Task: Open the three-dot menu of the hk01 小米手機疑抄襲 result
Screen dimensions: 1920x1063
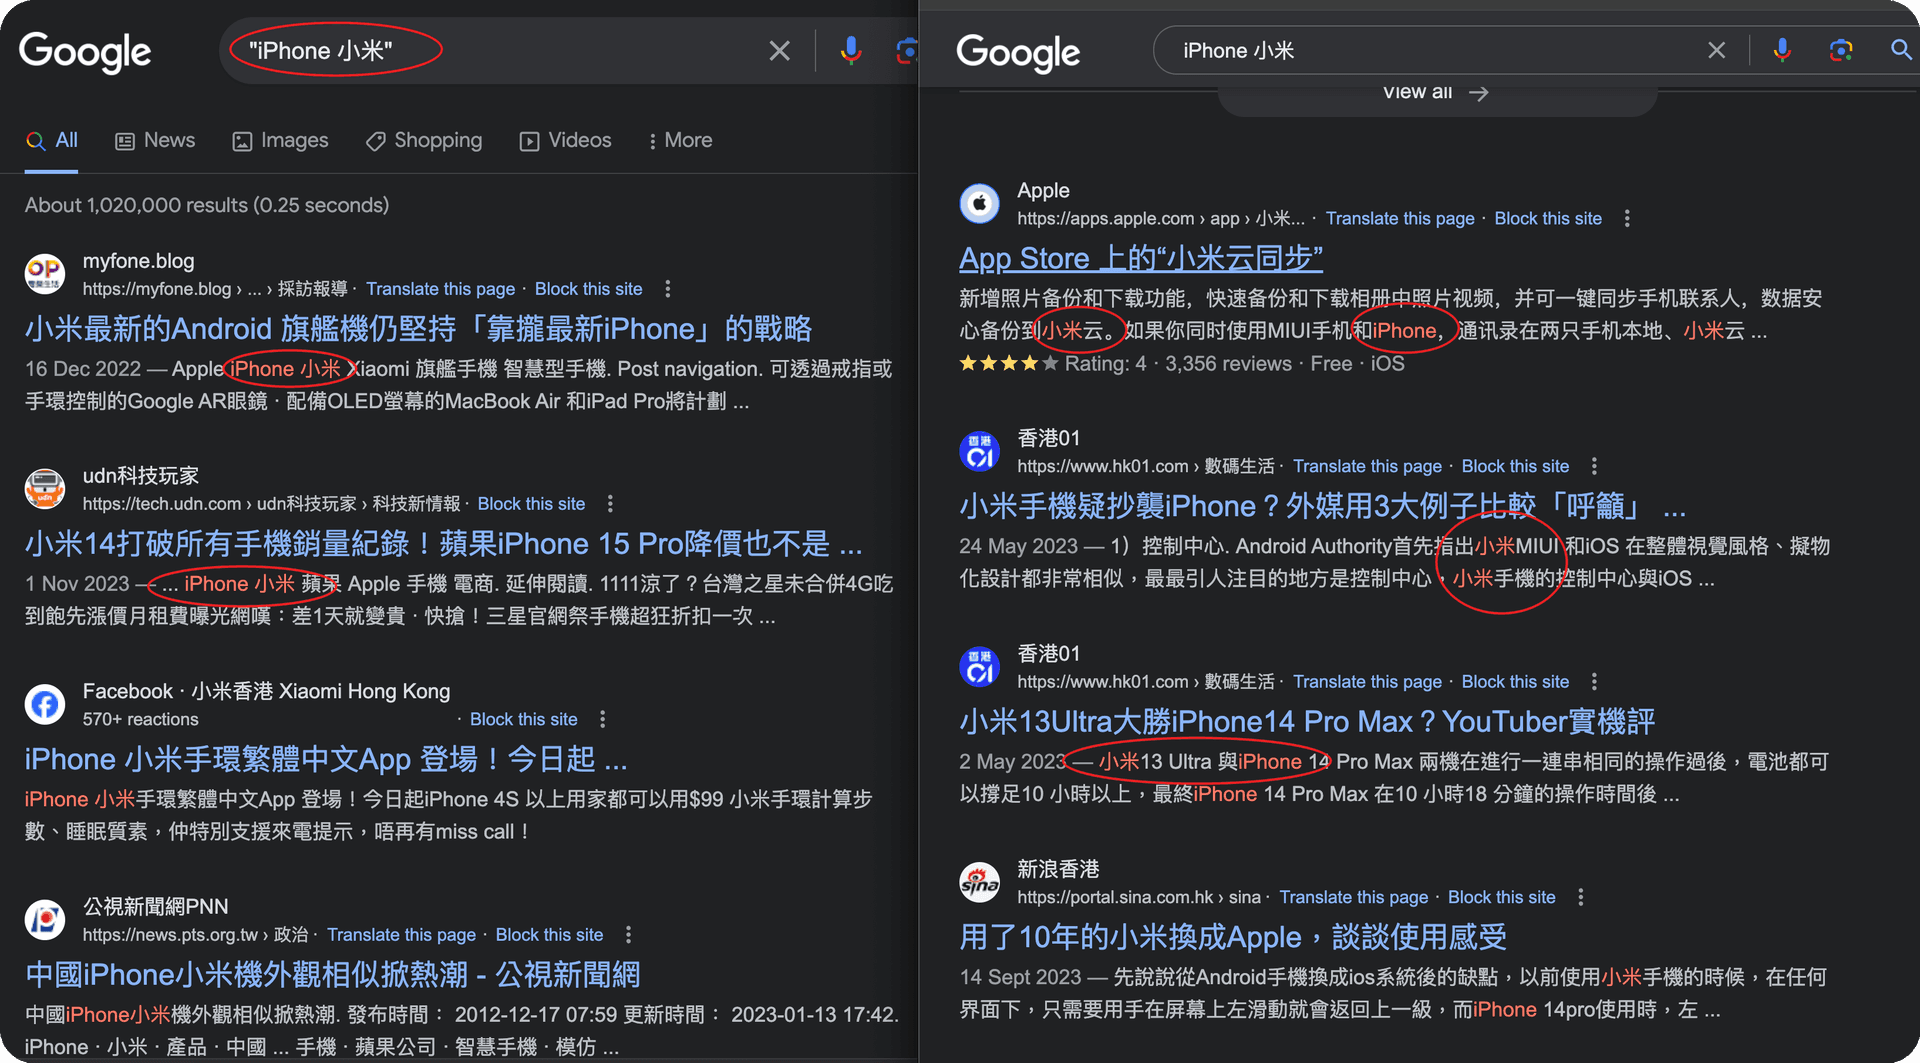Action: (x=1594, y=466)
